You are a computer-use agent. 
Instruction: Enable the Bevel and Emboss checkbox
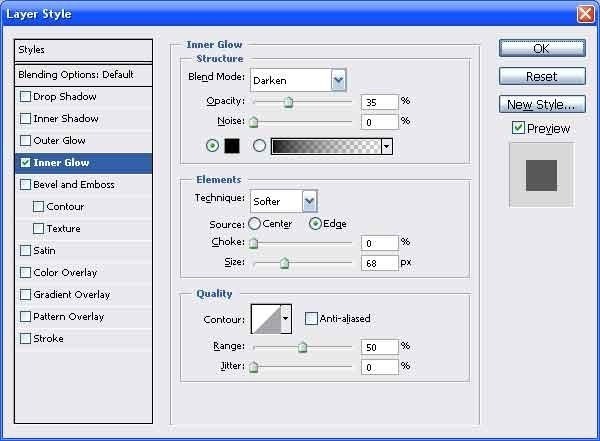point(25,185)
